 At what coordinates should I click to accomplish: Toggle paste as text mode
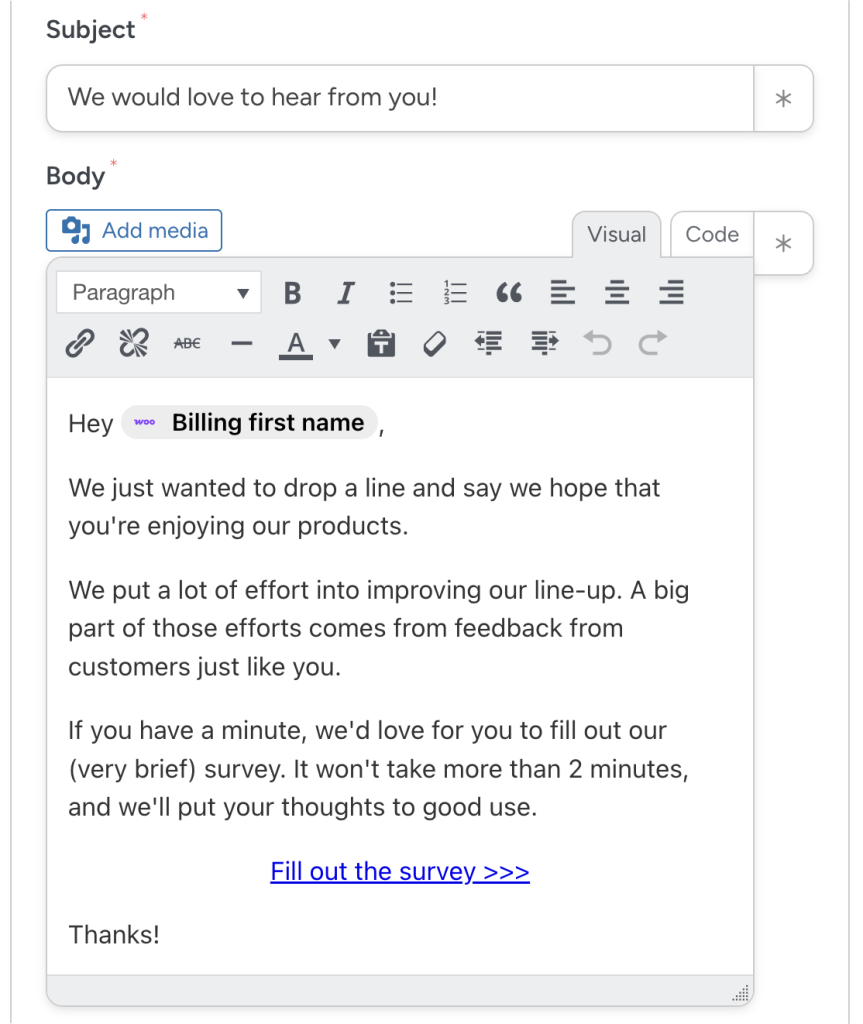[x=381, y=342]
